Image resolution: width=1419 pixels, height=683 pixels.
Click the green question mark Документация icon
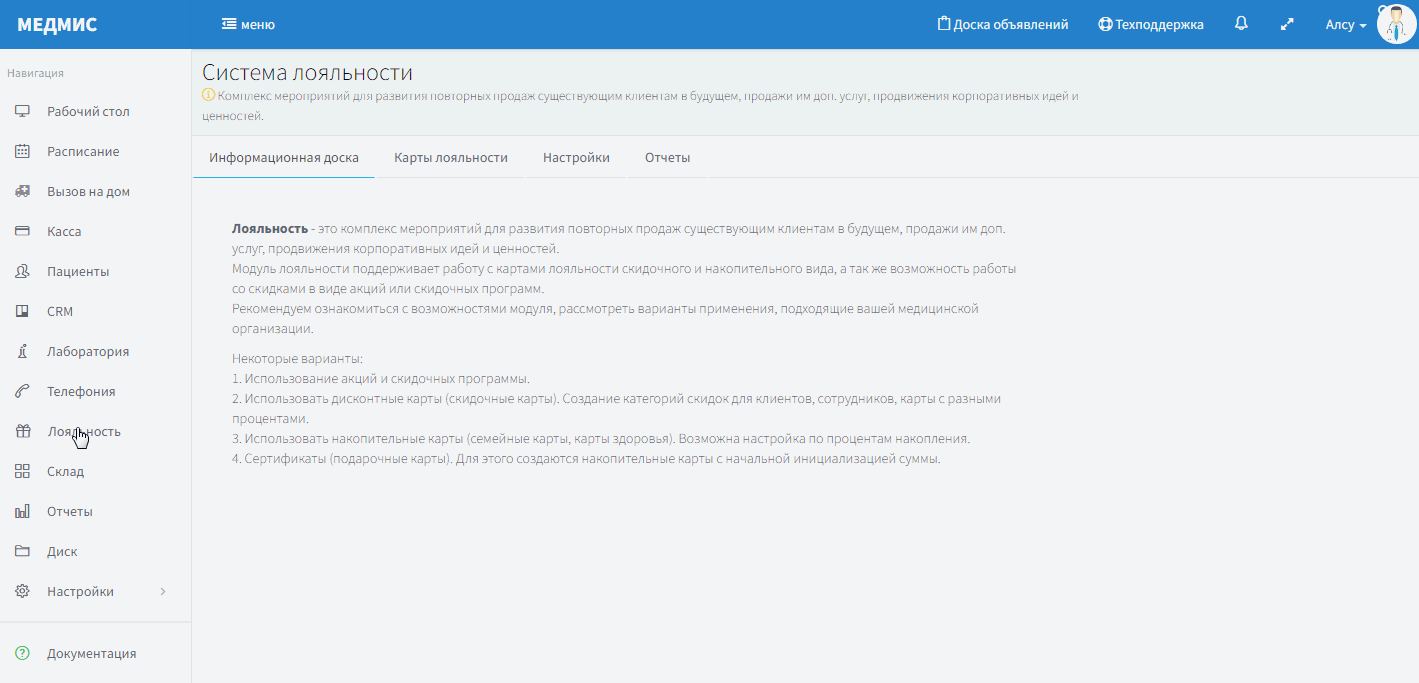point(22,654)
